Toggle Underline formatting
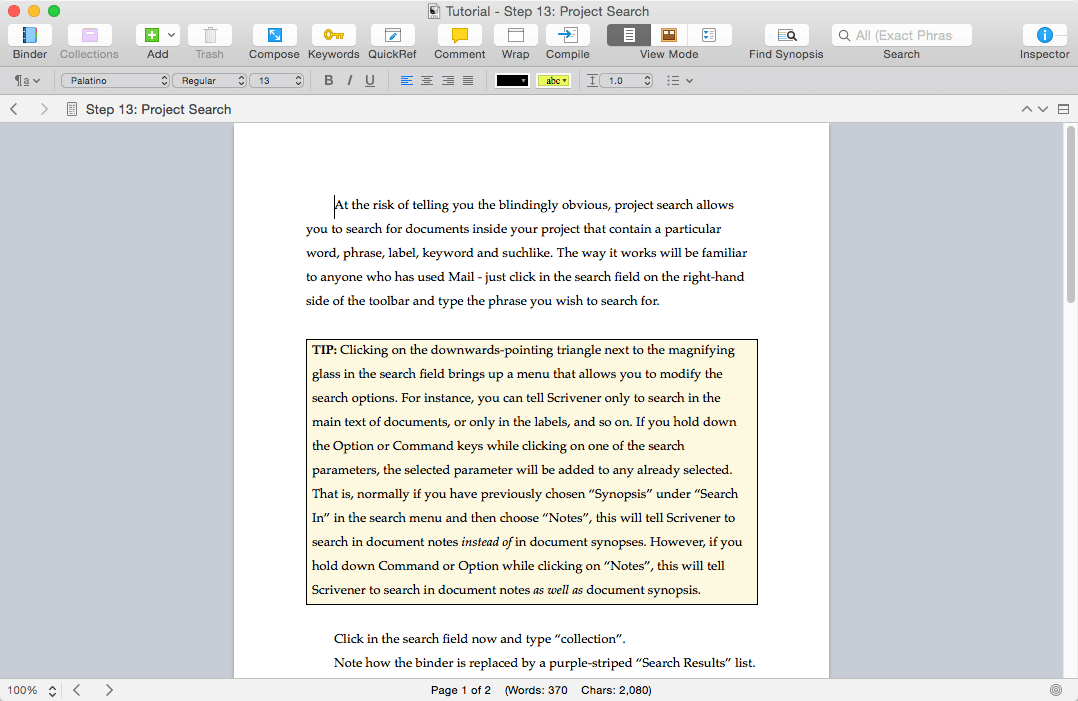The width and height of the screenshot is (1078, 701). 370,80
